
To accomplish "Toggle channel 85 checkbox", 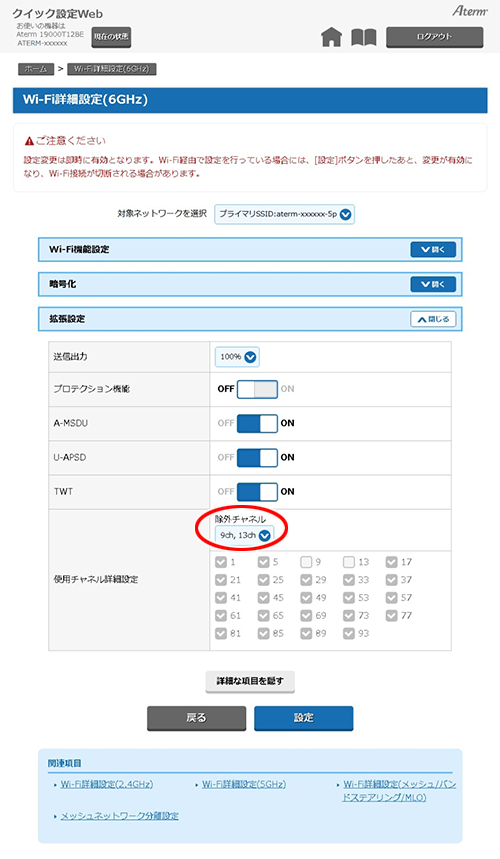I will click(263, 633).
